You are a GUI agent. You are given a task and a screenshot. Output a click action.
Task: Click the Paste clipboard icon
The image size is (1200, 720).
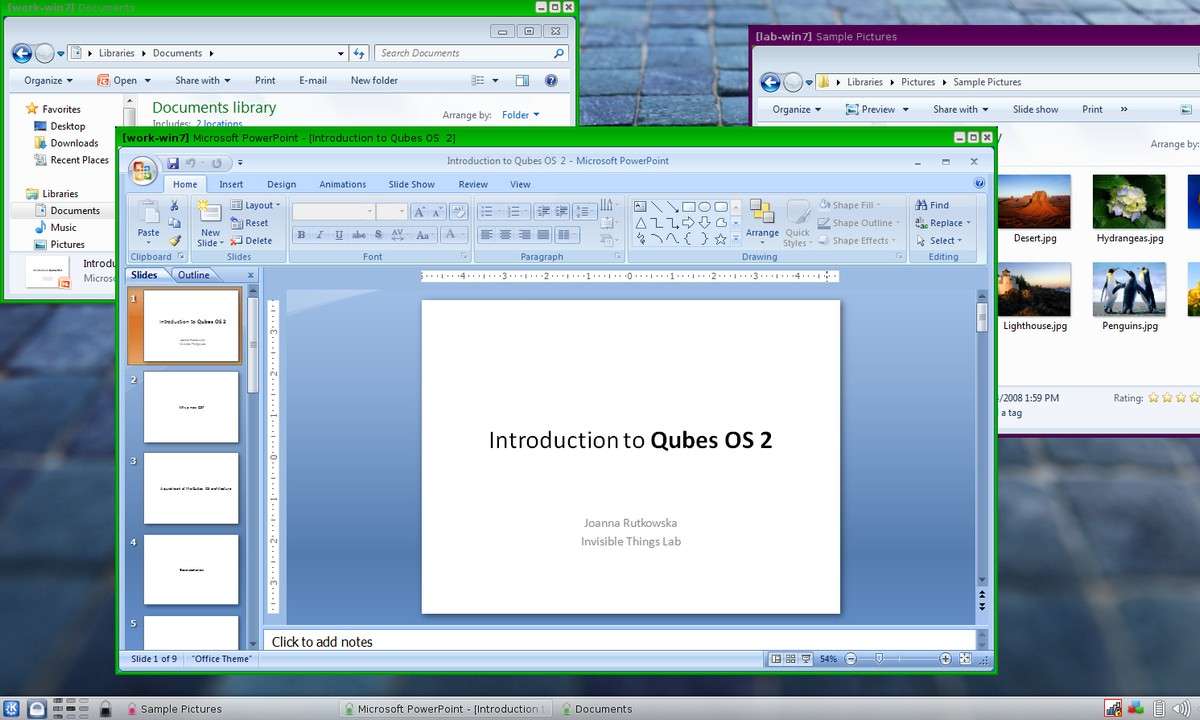point(148,213)
